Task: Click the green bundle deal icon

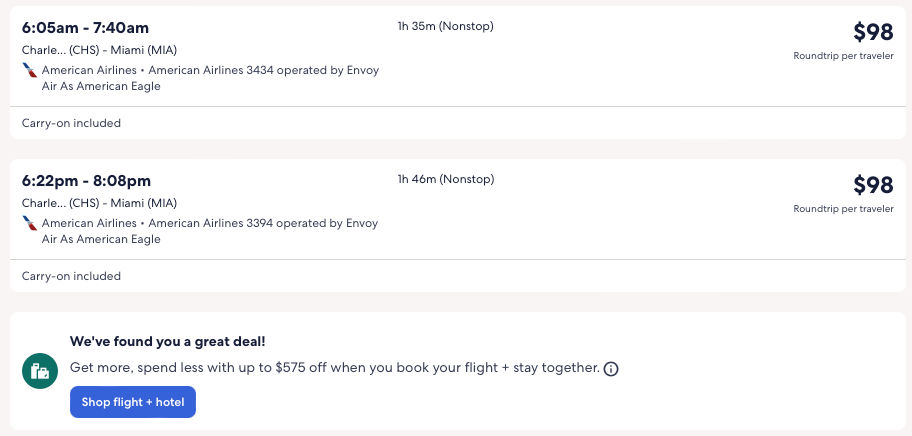Action: (40, 372)
